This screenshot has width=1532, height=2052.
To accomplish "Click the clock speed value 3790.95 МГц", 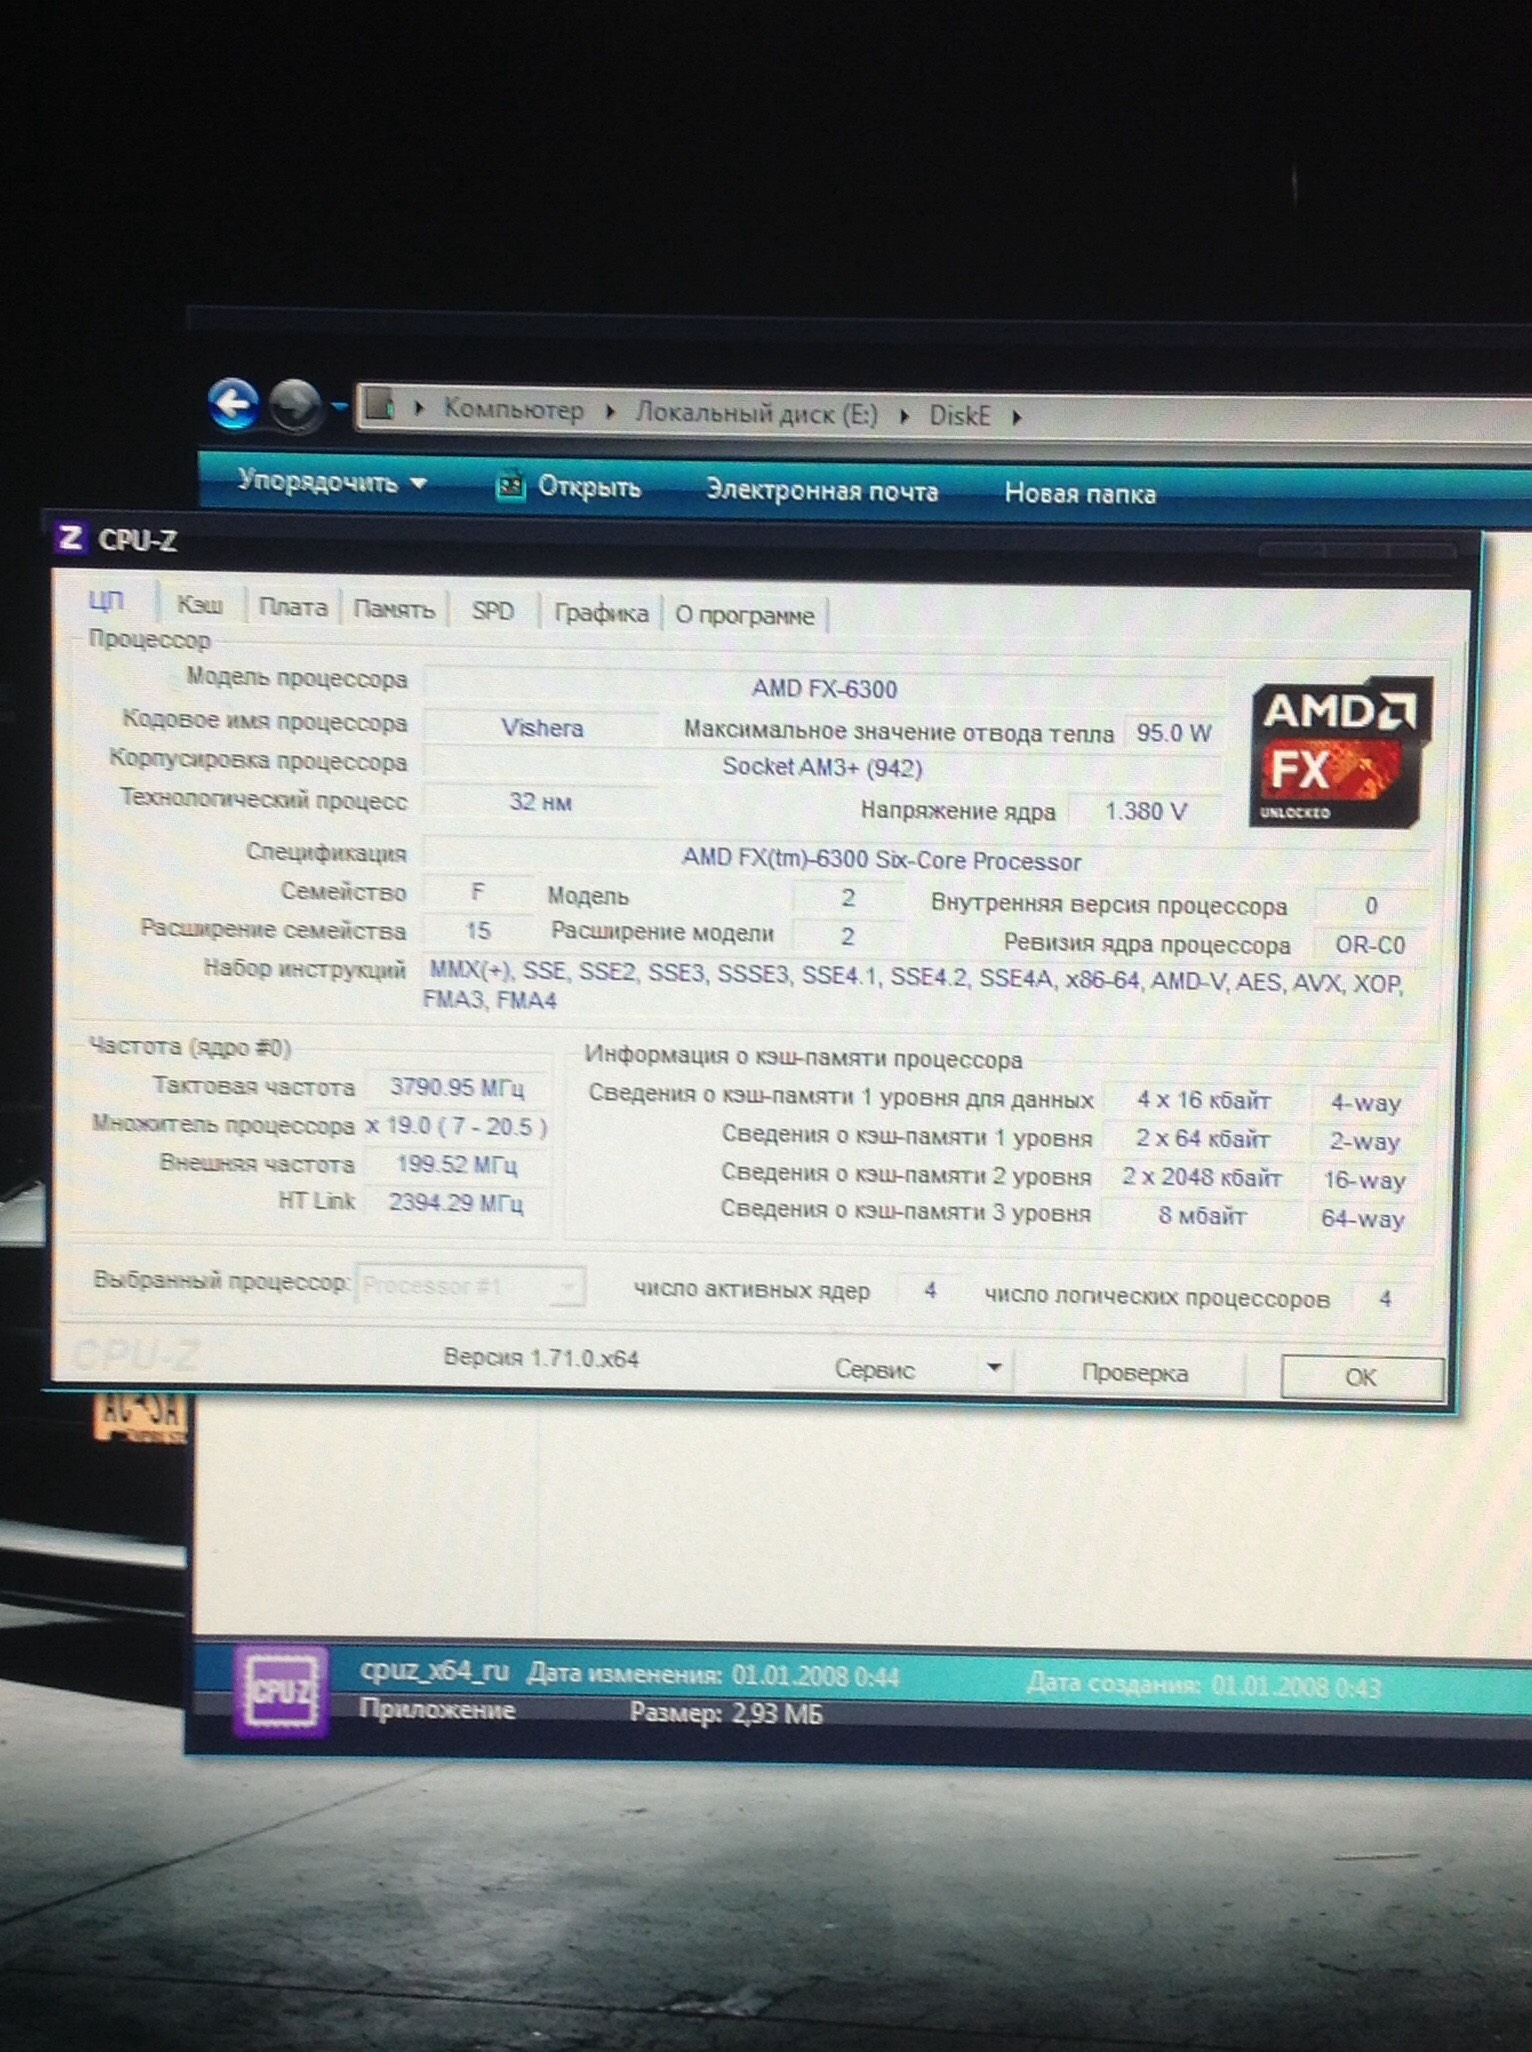I will click(x=456, y=1087).
